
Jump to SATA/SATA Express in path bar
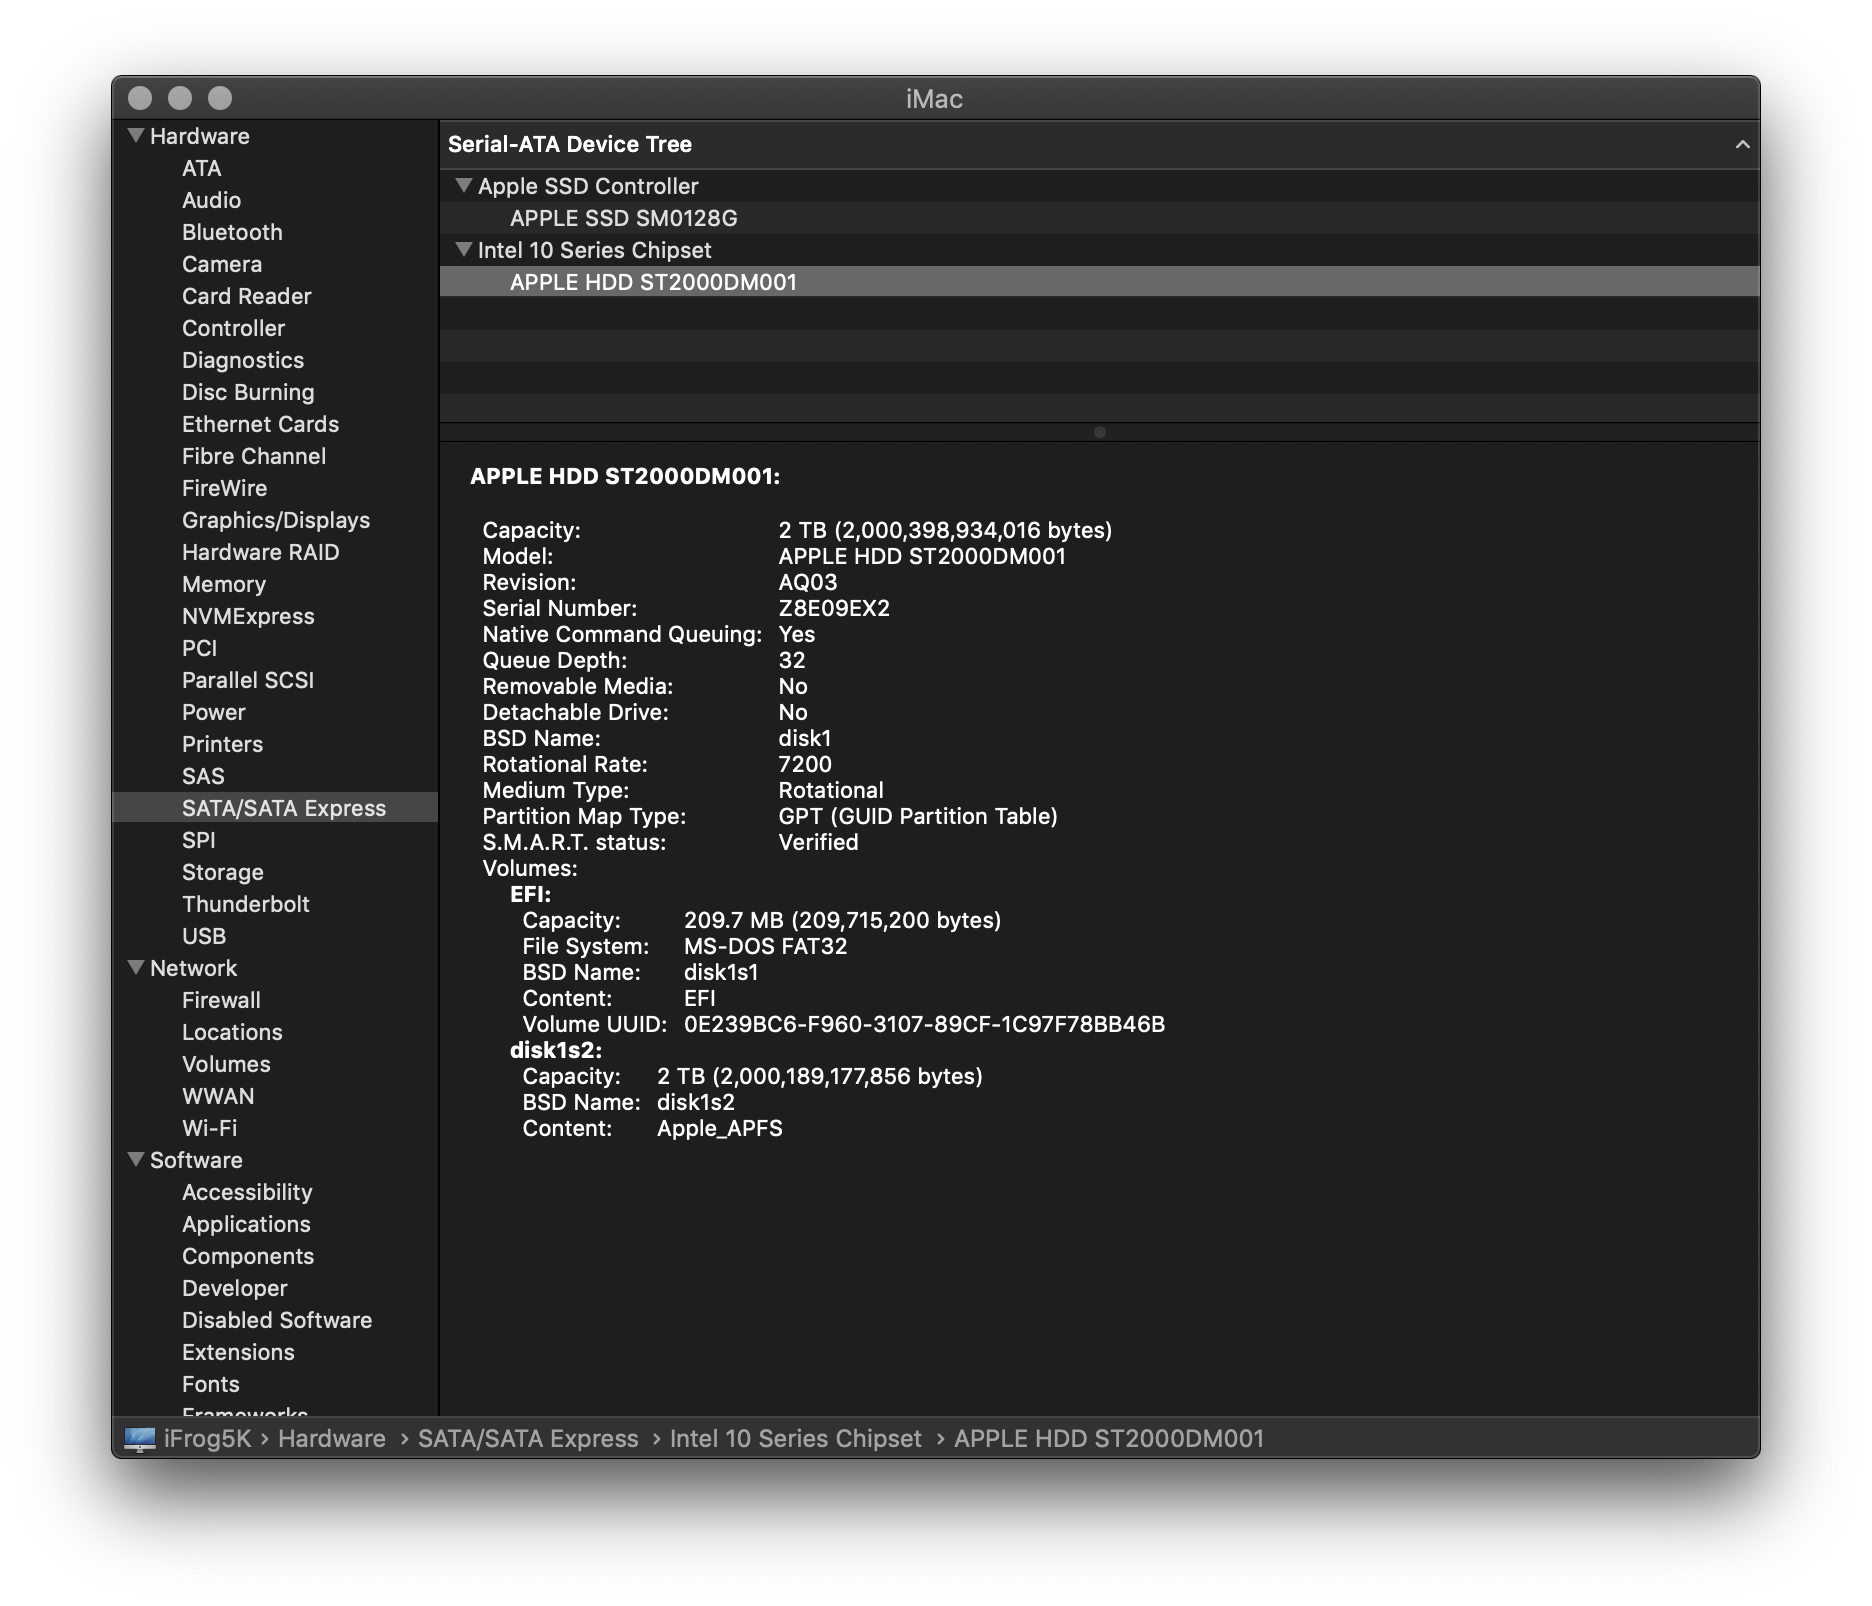pyautogui.click(x=528, y=1438)
